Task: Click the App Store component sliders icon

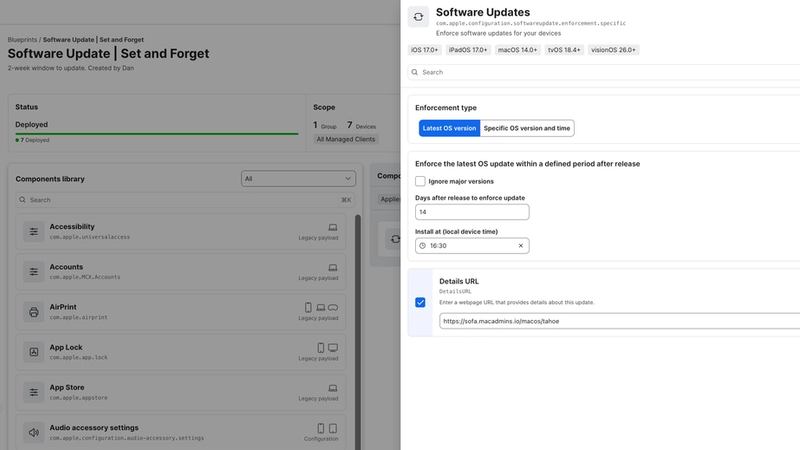Action: tap(34, 392)
